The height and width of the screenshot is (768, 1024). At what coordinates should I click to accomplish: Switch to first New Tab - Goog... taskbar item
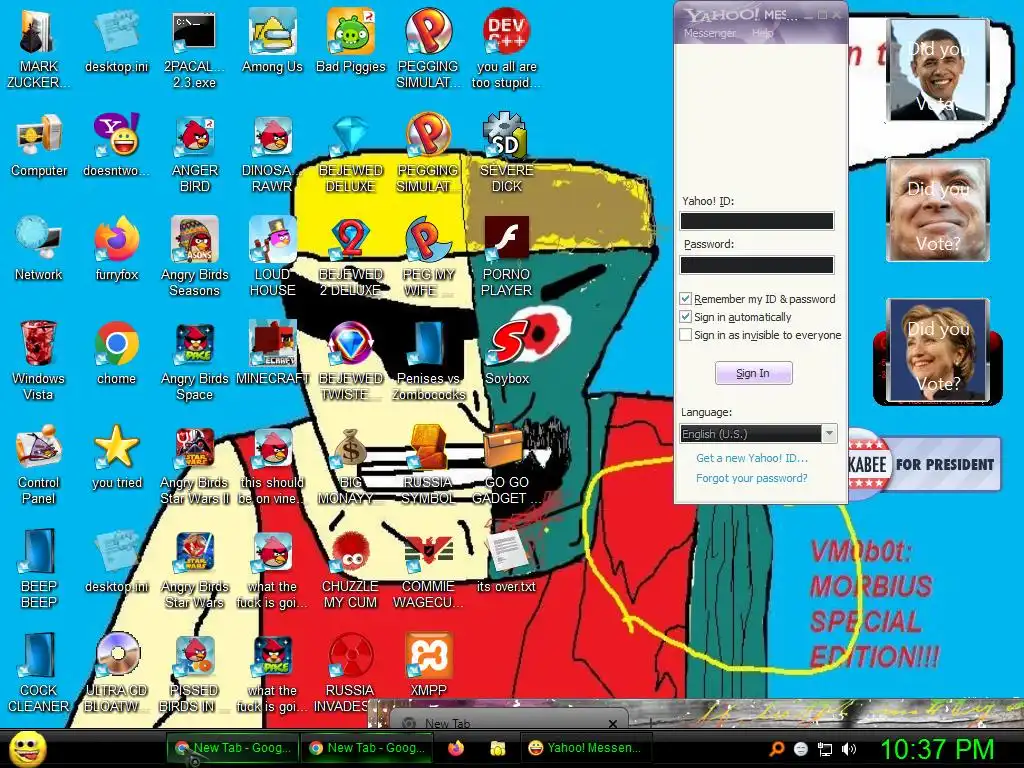click(x=233, y=748)
